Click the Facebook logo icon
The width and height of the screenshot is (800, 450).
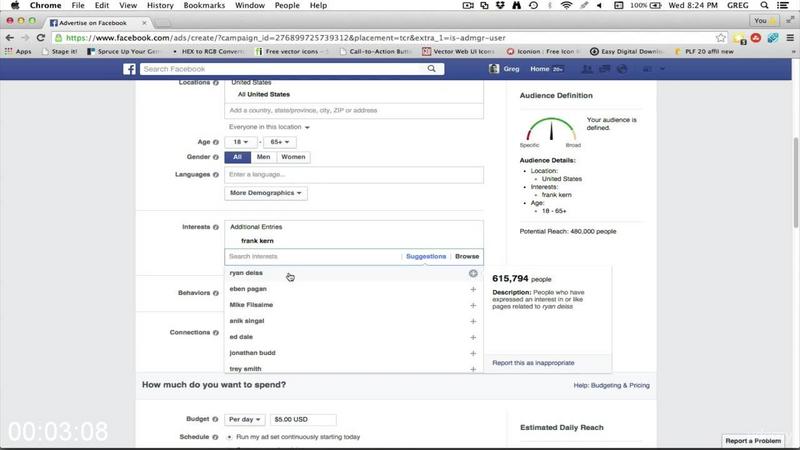[x=130, y=69]
